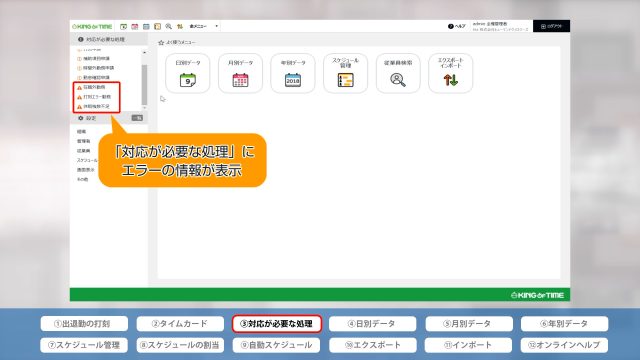Open the schedule management icon in the top toolbar
Screen dimensions: 640x360
pos(158,27)
